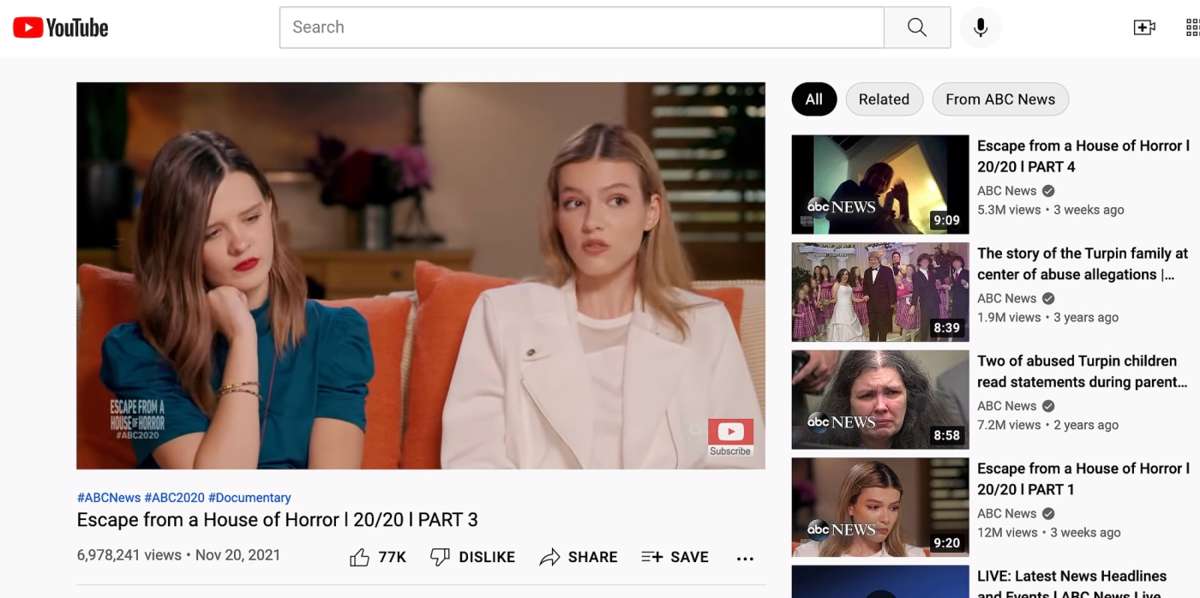Viewport: 1200px width, 598px height.
Task: Open the #ABC2020 hashtag link
Action: point(174,497)
